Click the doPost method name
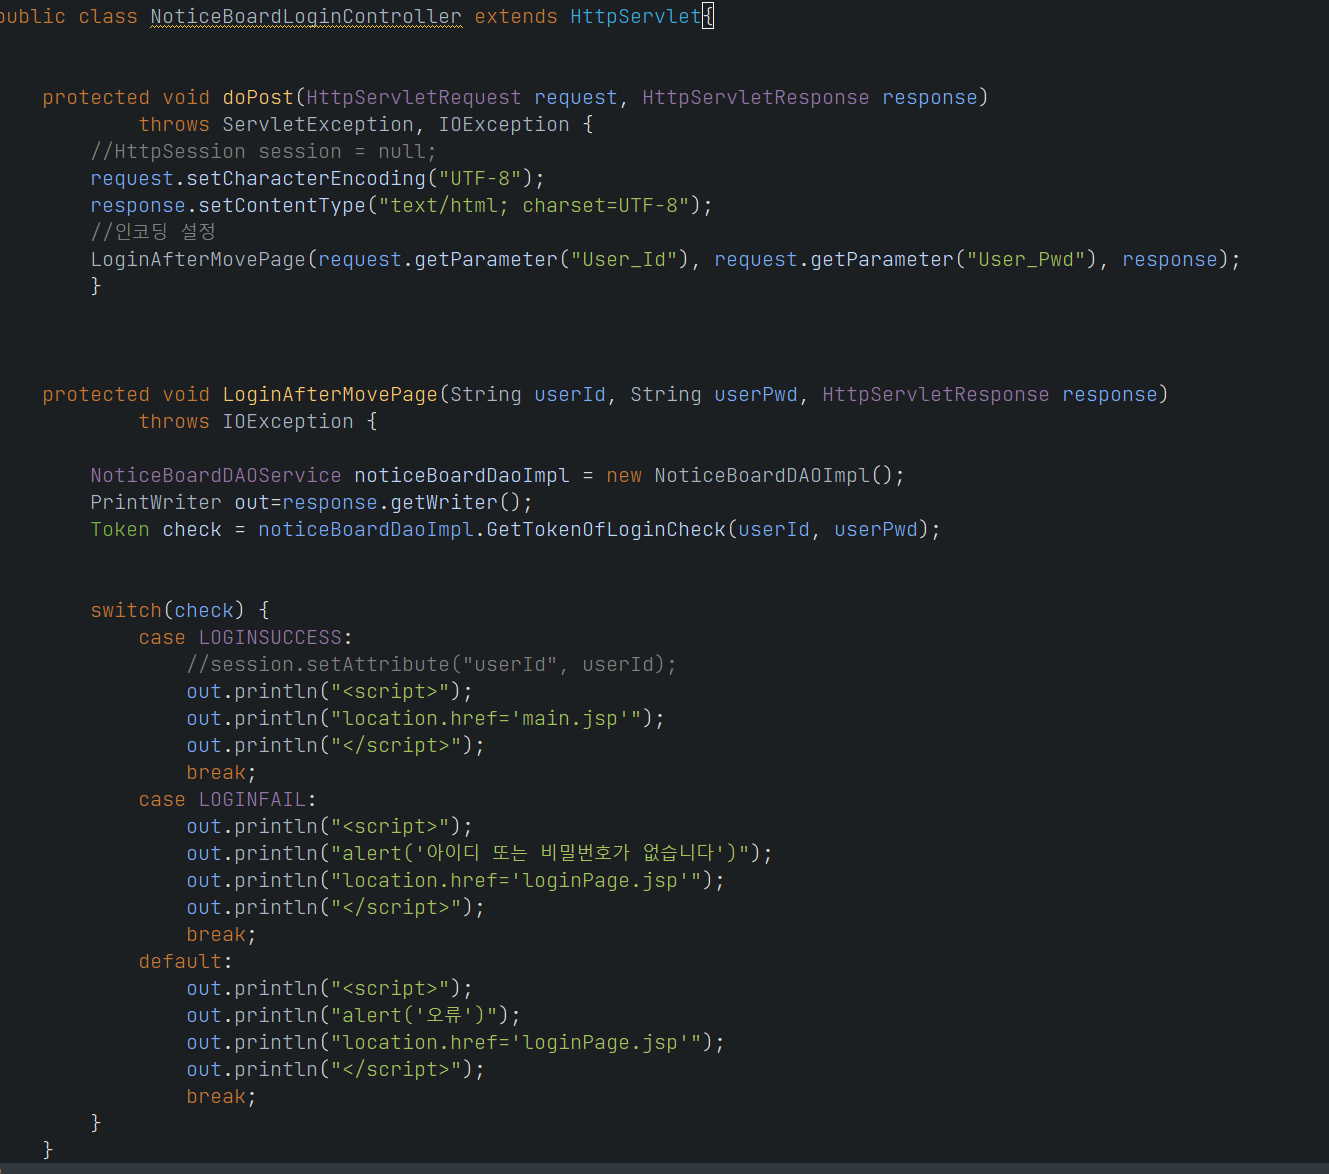This screenshot has height=1174, width=1329. 258,98
